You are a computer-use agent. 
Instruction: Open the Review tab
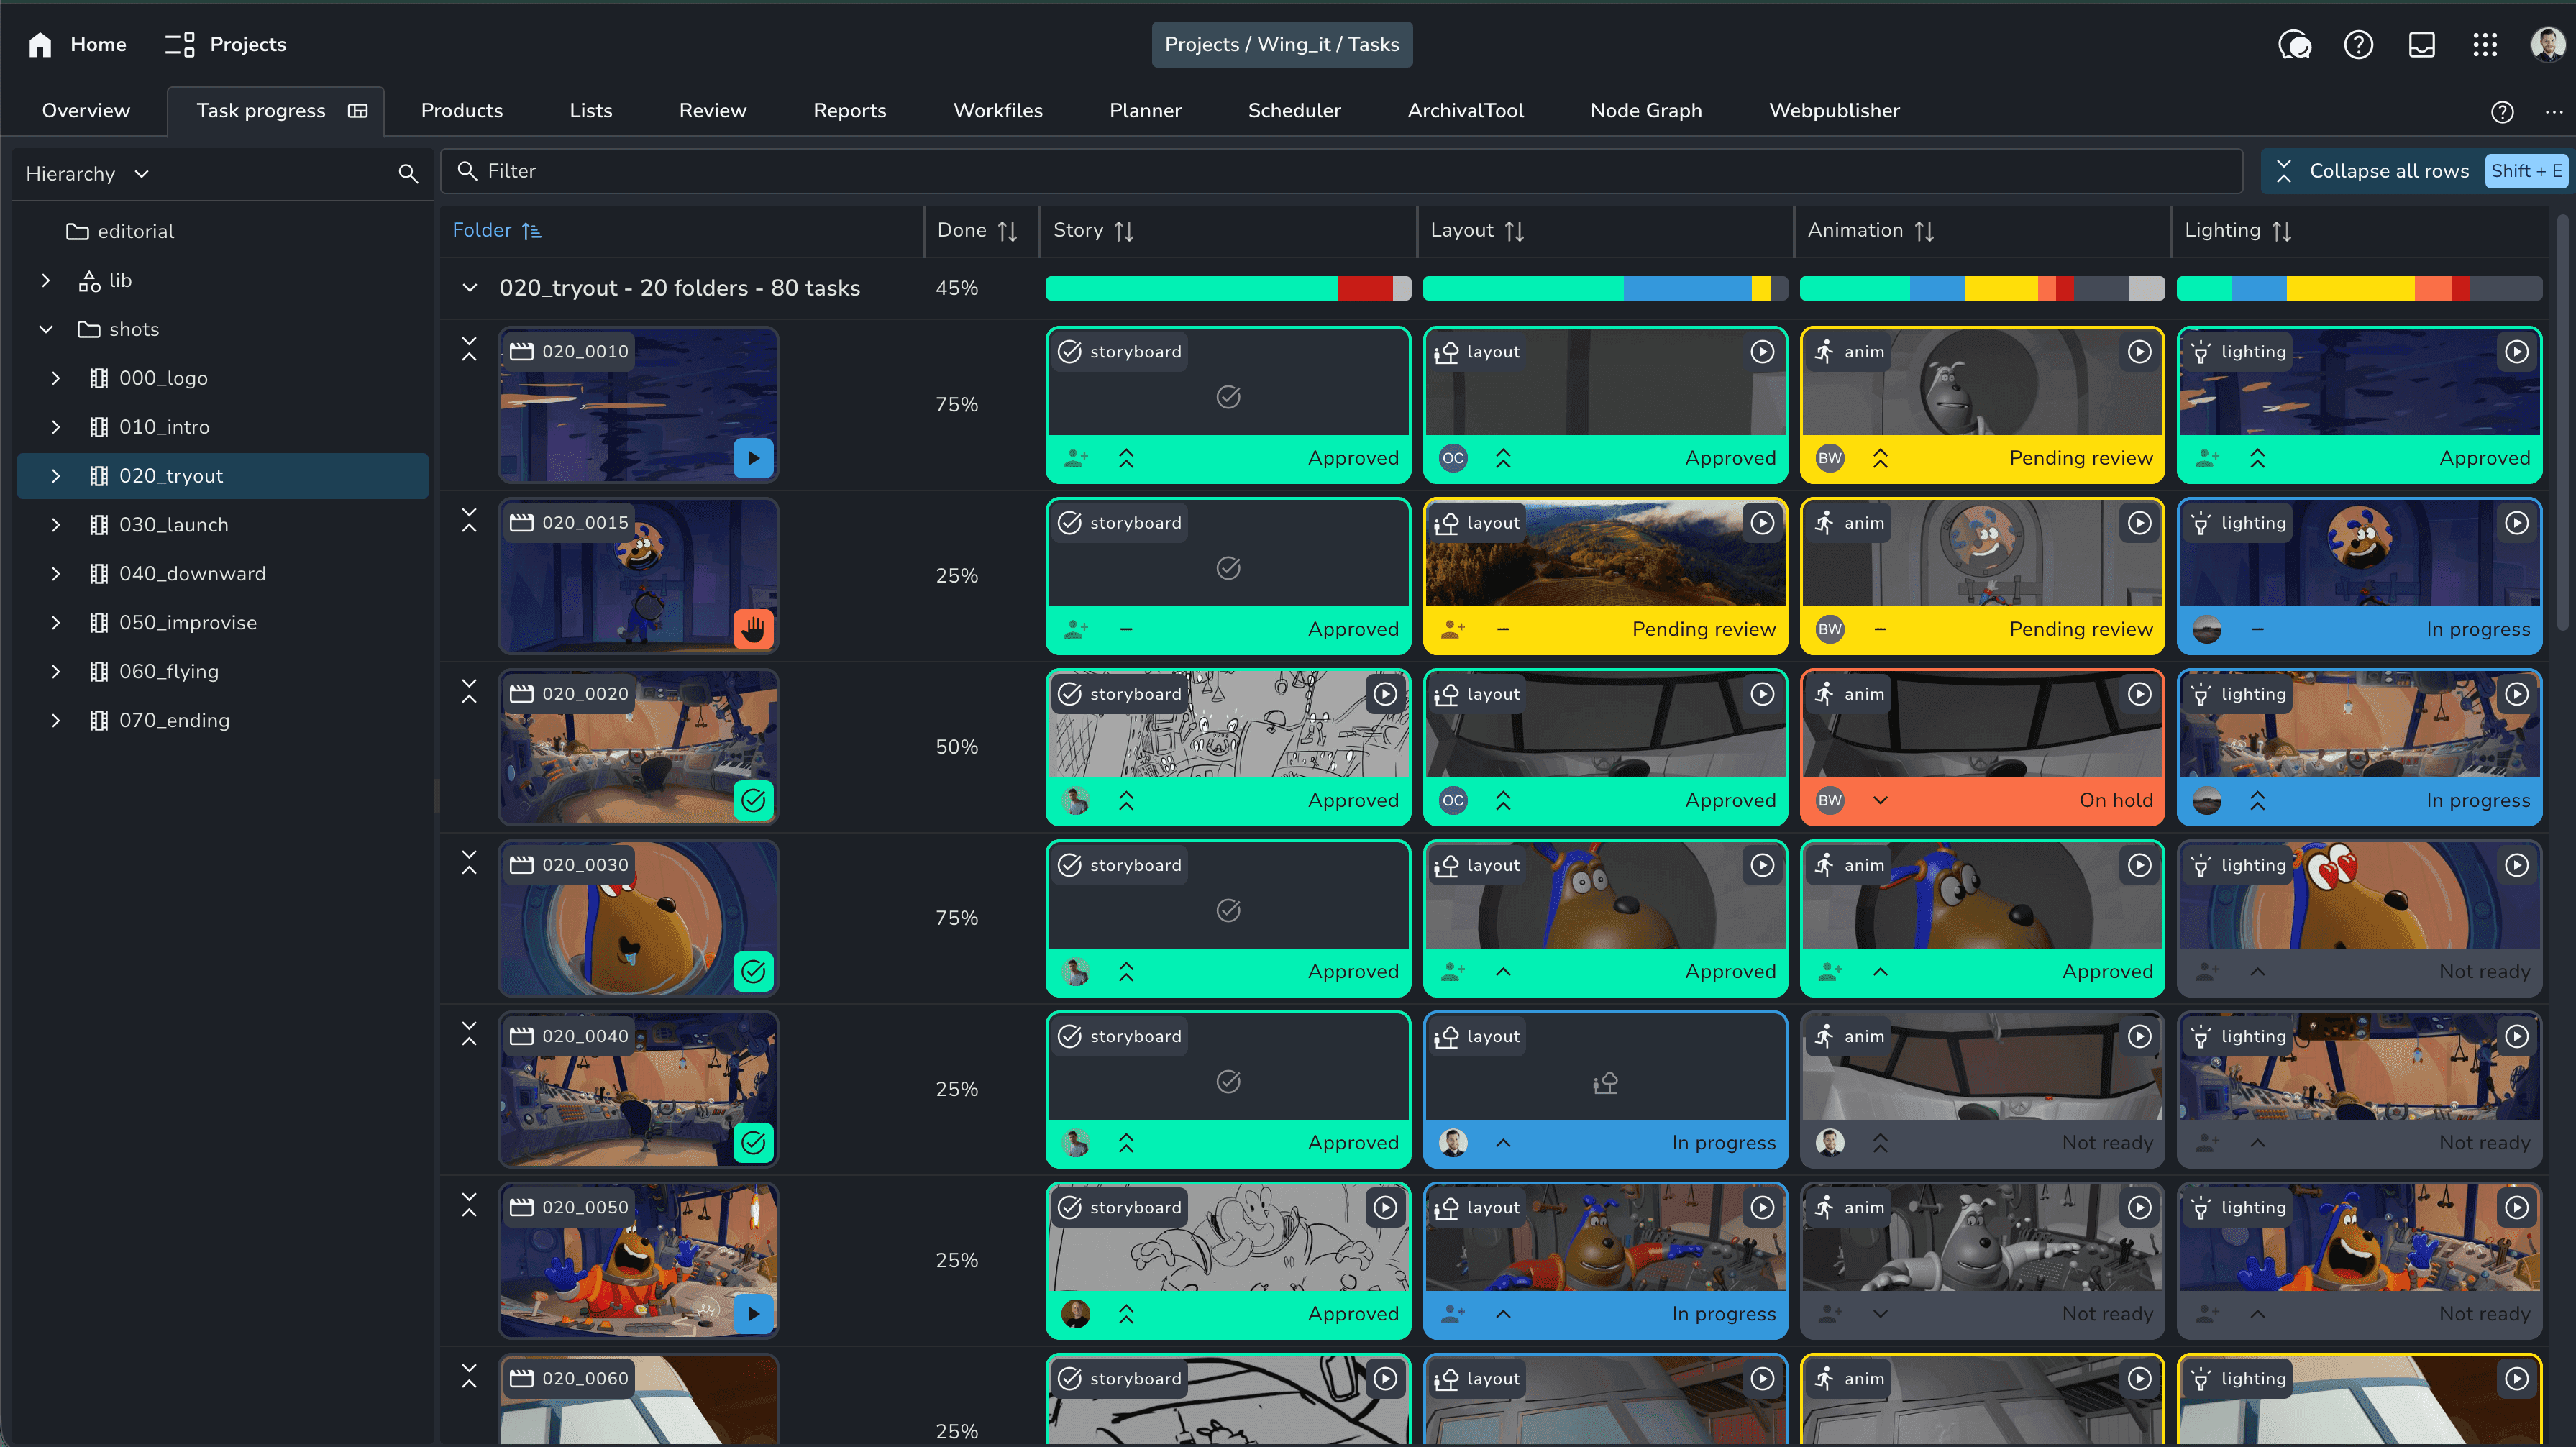coord(712,111)
